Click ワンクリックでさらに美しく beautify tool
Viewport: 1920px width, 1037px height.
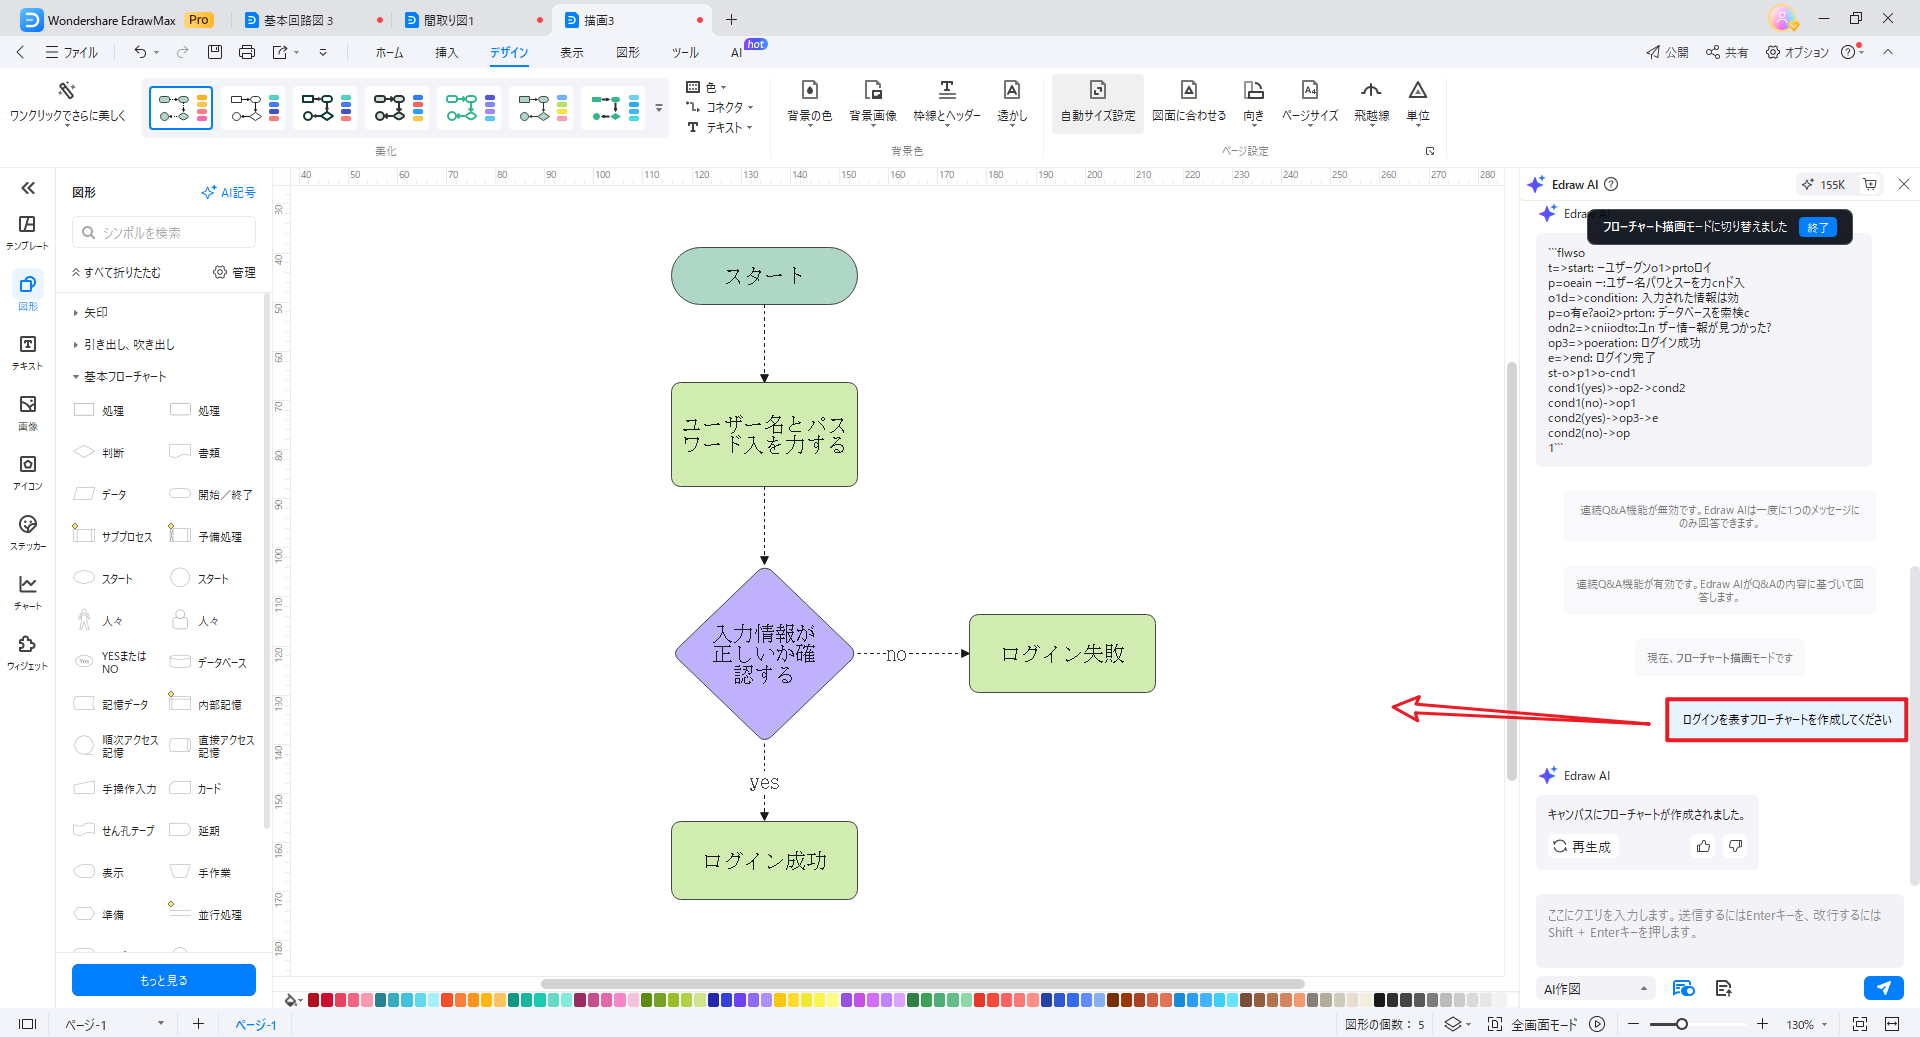point(68,102)
